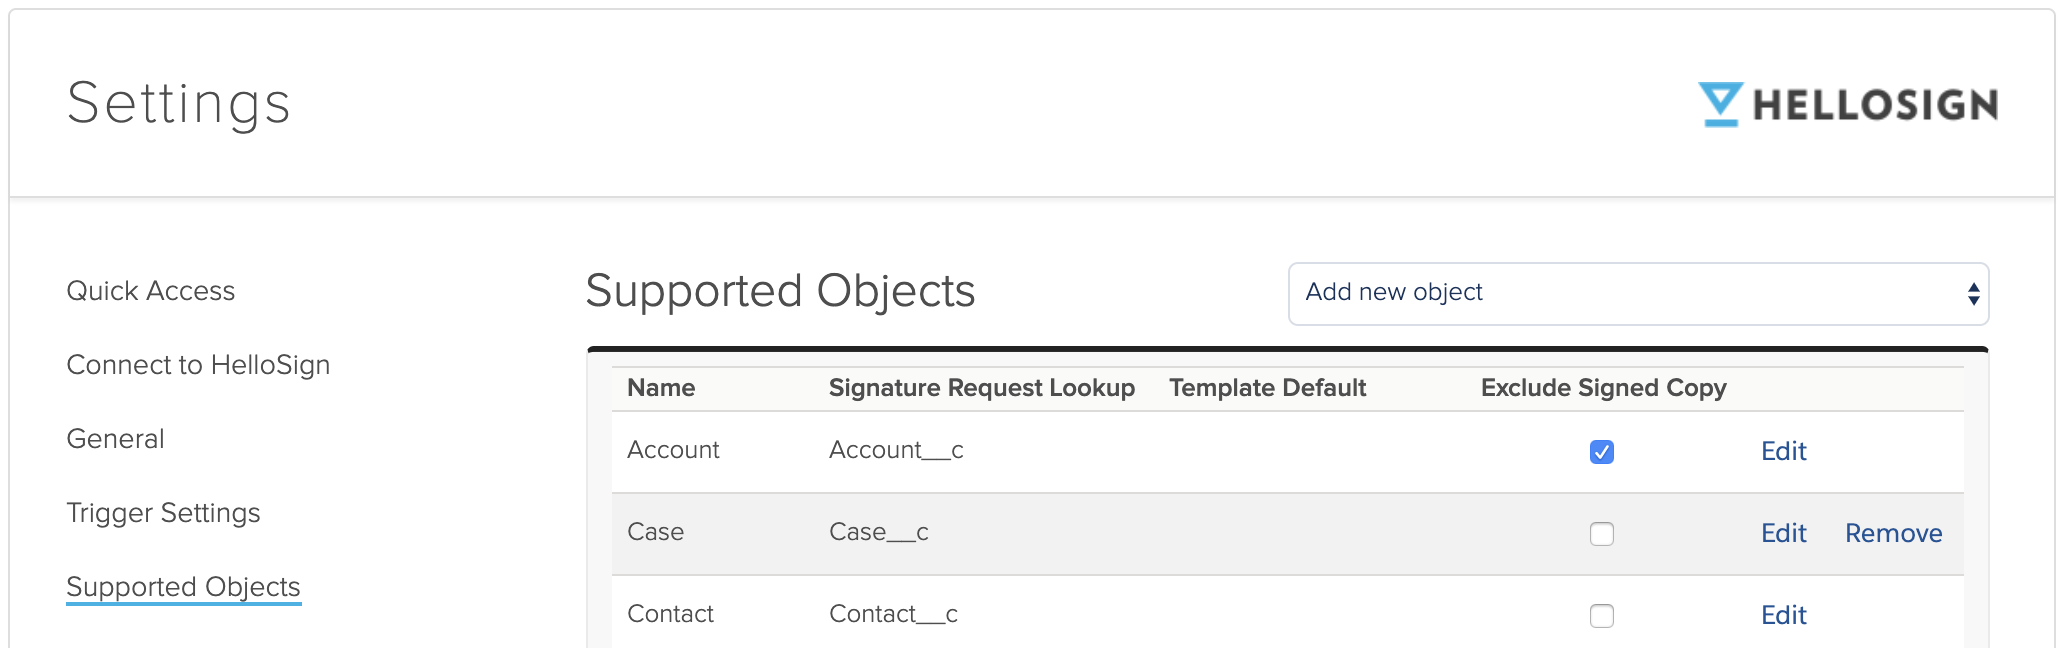
Task: Click the dropdown arrows on Add new object
Action: pyautogui.click(x=1973, y=293)
